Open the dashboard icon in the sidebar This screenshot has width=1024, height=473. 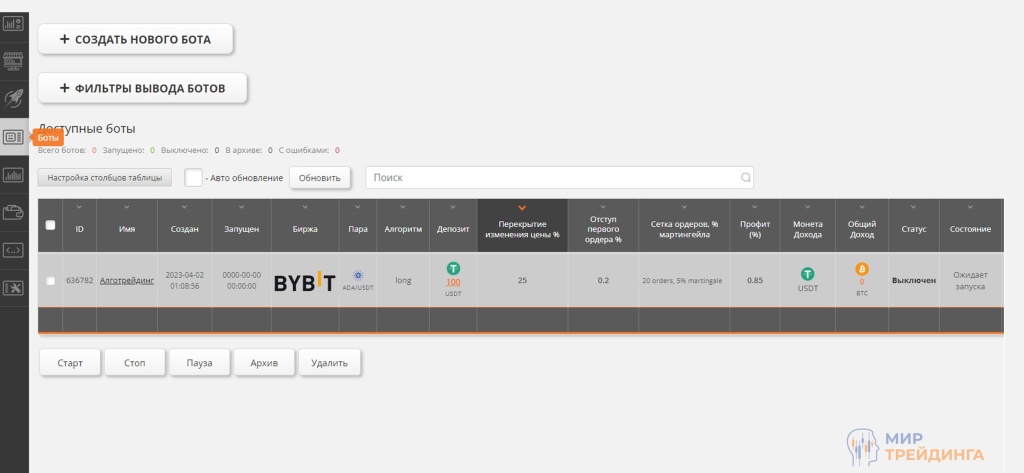(x=14, y=23)
